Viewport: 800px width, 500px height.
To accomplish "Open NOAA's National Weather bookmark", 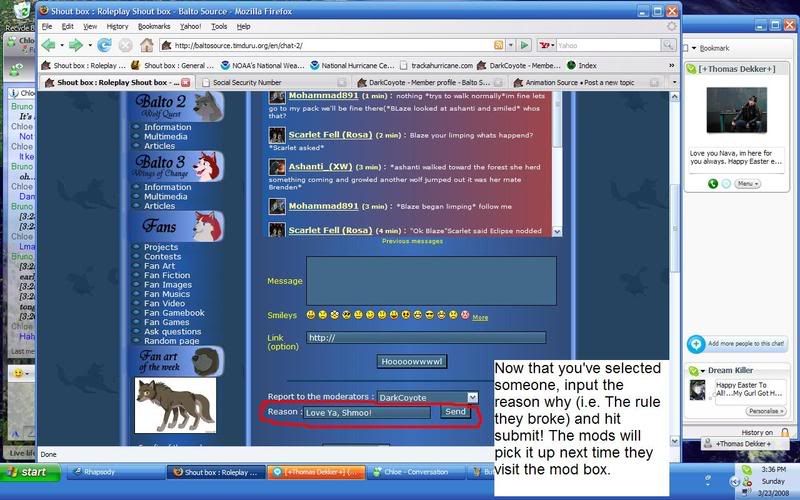I will click(x=263, y=65).
